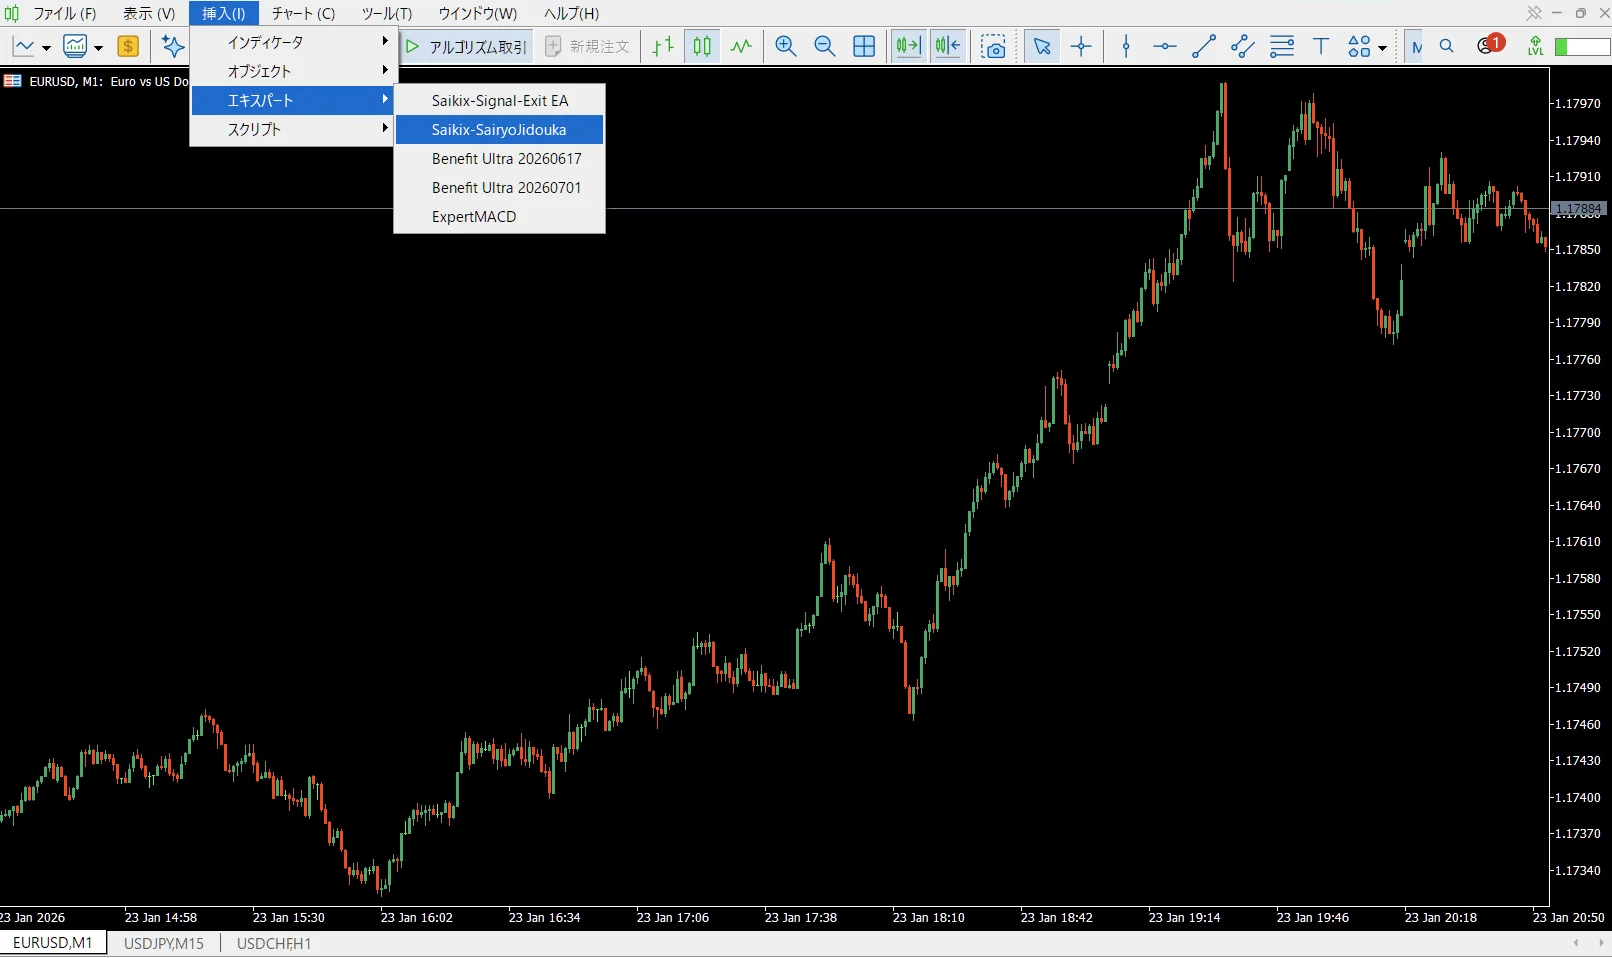Click the pin icon in title bar
This screenshot has width=1612, height=958.
click(x=1533, y=13)
